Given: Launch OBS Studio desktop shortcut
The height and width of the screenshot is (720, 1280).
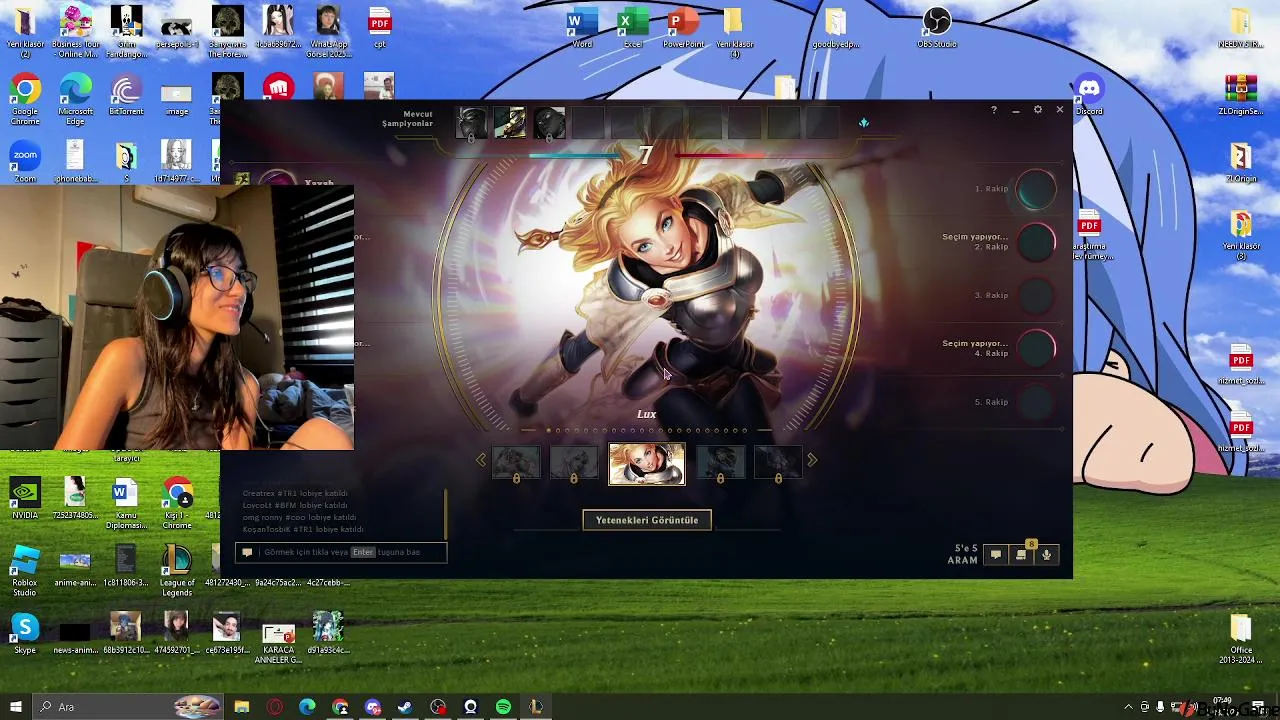Looking at the screenshot, I should (x=937, y=28).
